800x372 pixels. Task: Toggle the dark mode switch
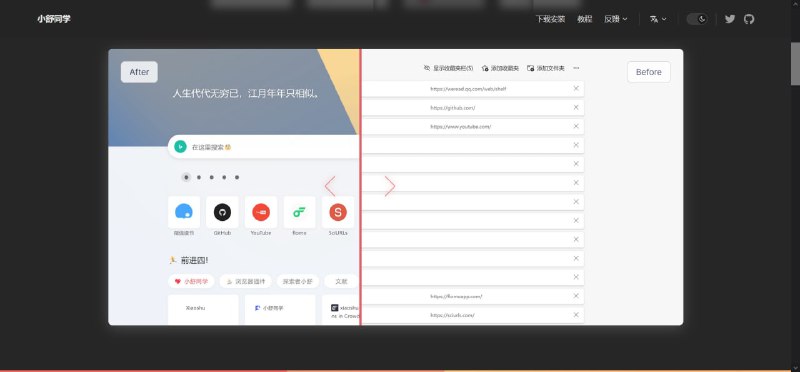point(697,19)
